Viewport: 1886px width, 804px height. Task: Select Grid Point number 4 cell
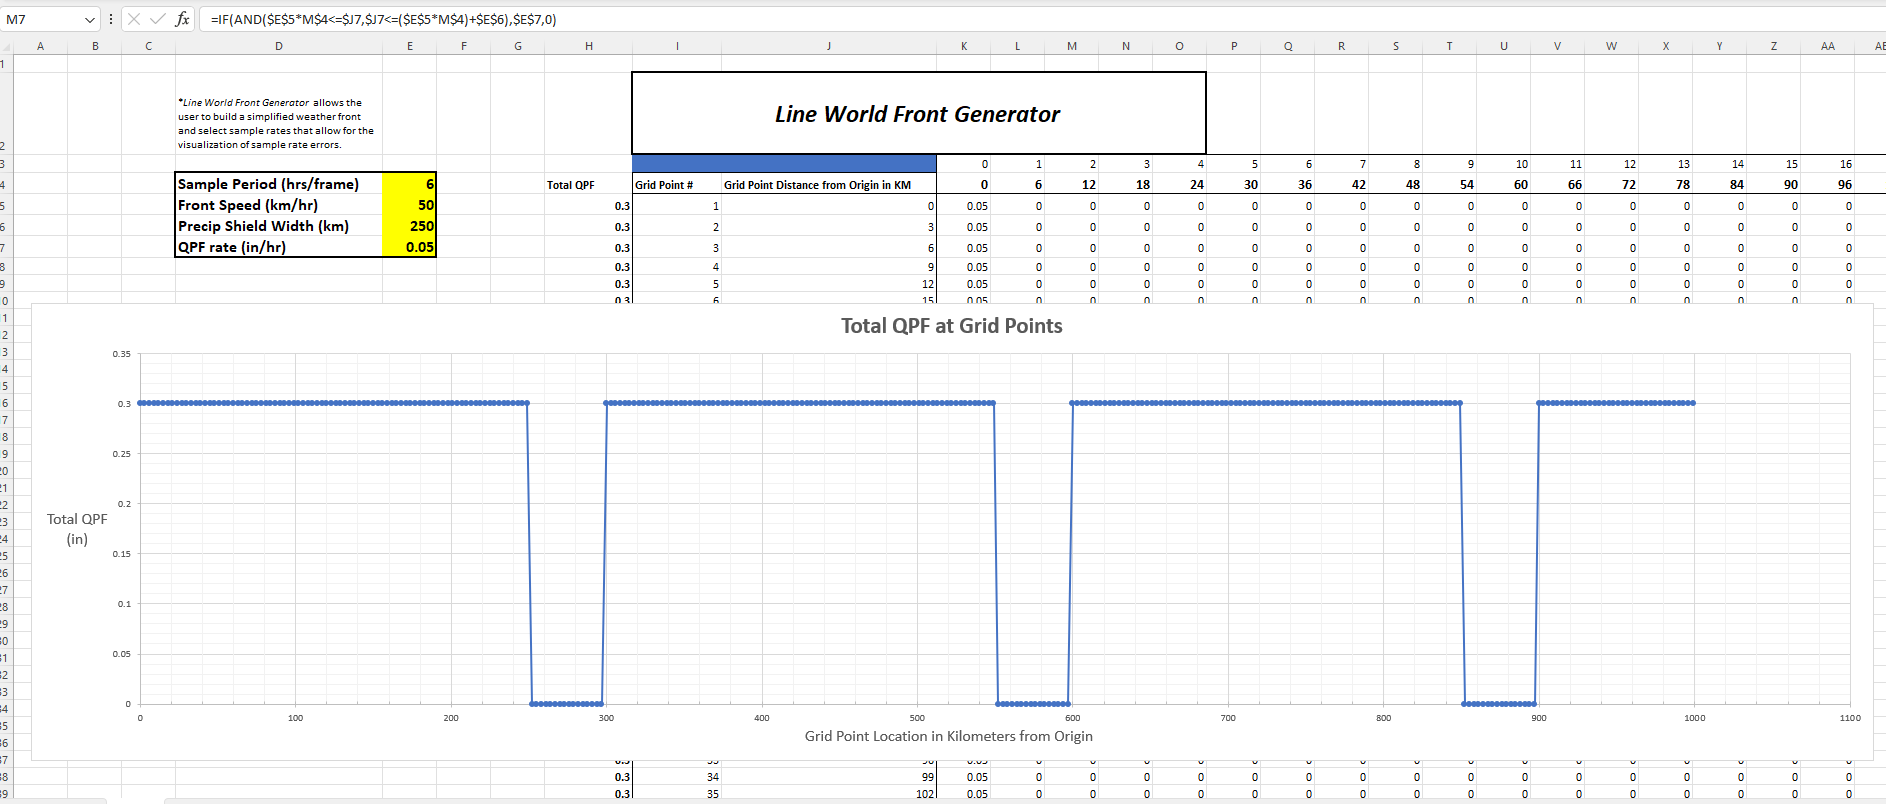pos(677,267)
